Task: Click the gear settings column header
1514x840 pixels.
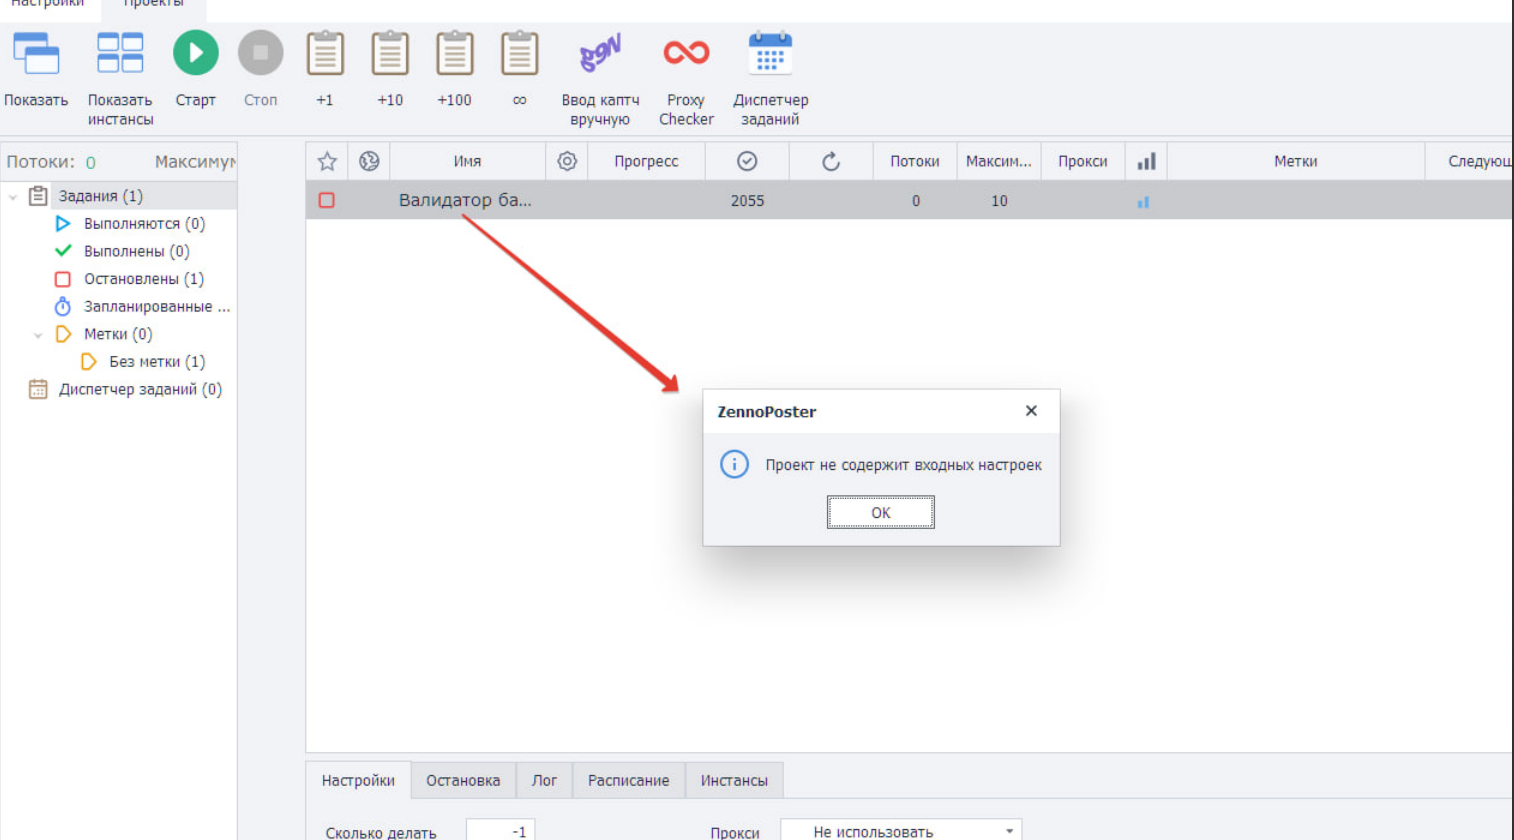Action: (567, 161)
